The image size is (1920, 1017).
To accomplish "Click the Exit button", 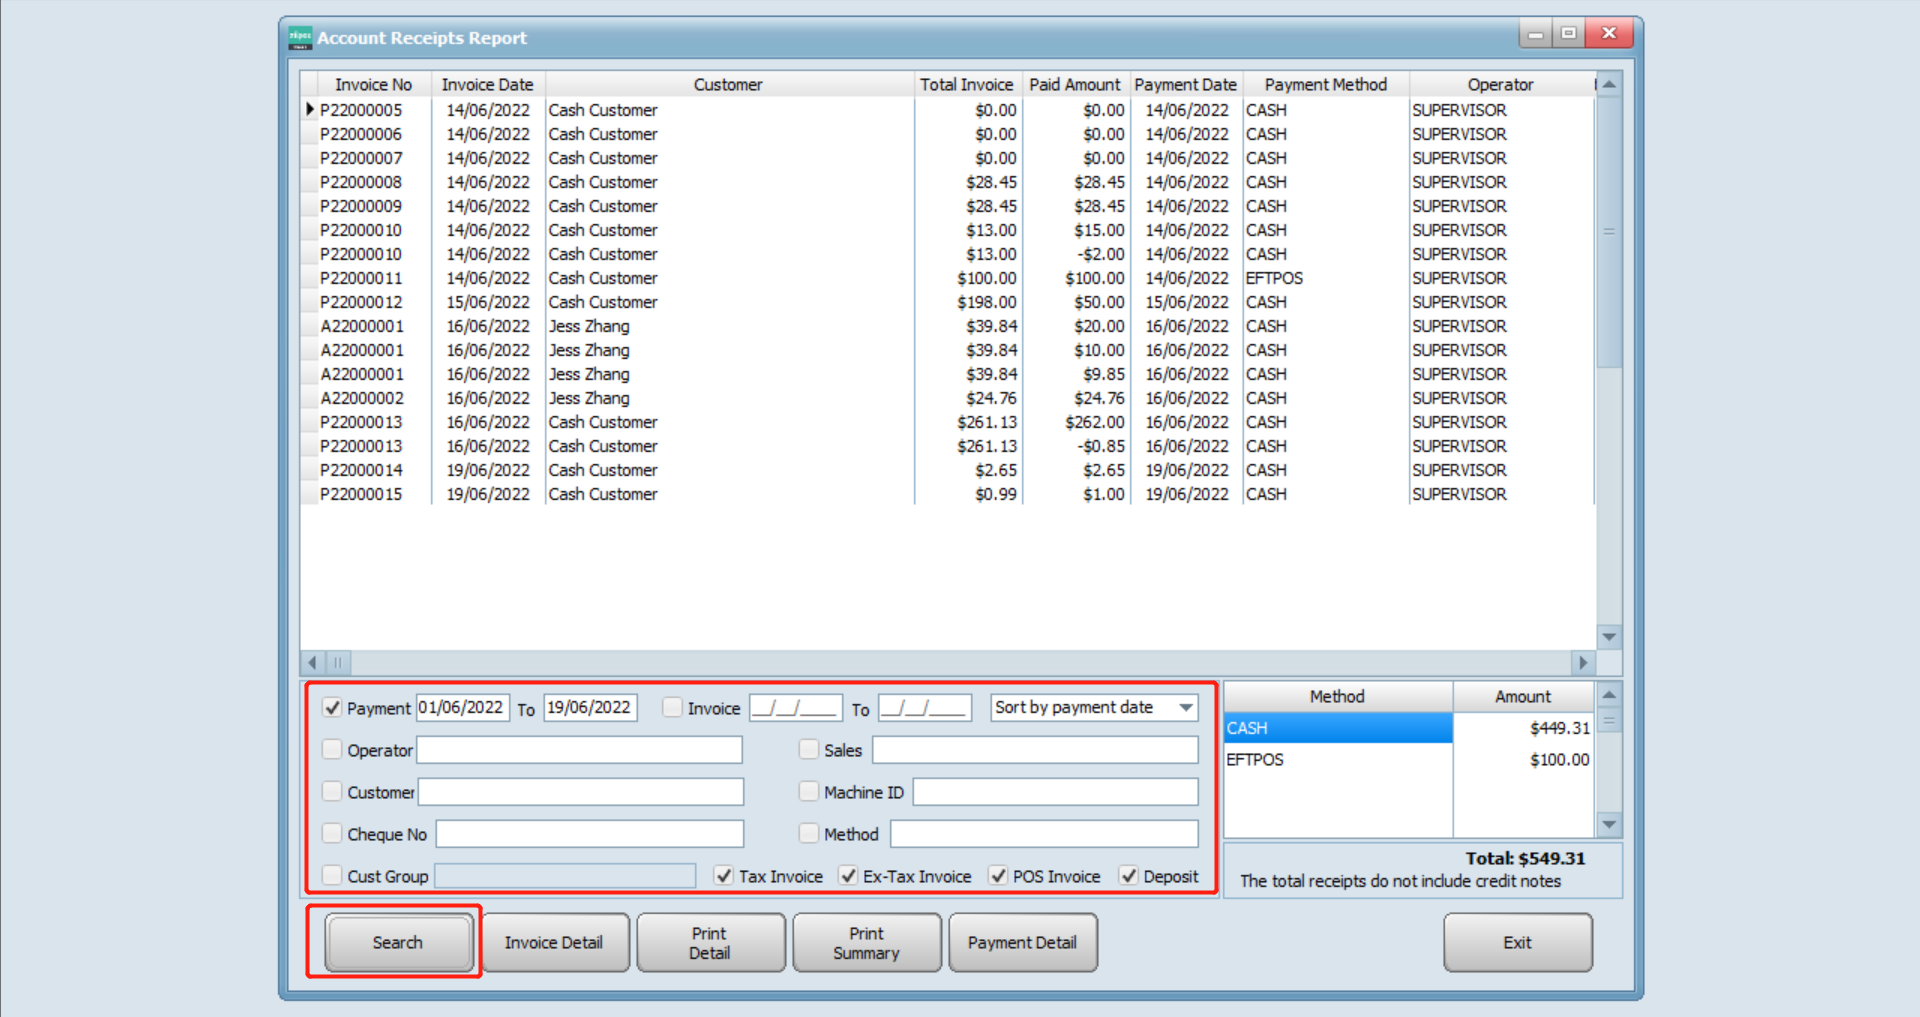I will click(1517, 942).
